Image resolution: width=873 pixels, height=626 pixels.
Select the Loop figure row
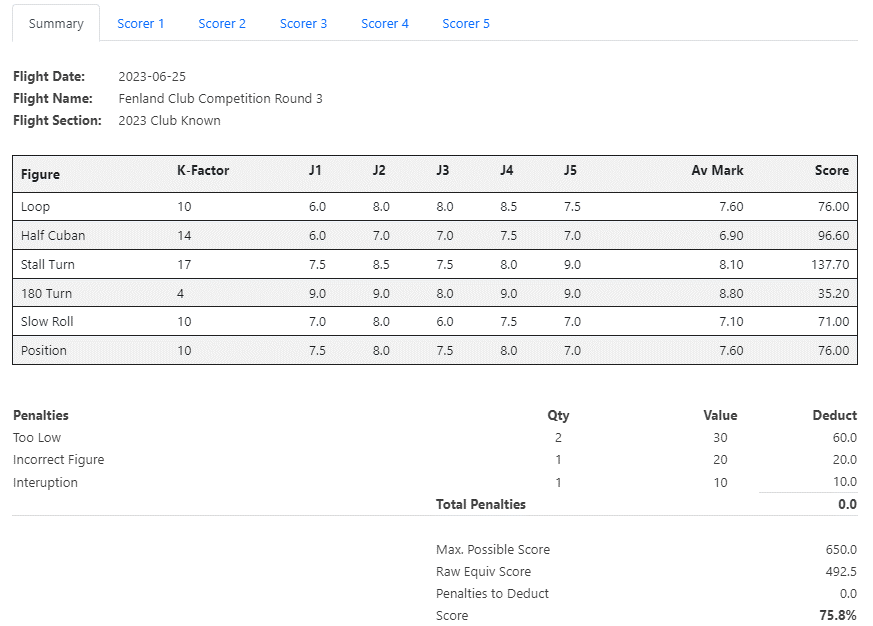[36, 207]
